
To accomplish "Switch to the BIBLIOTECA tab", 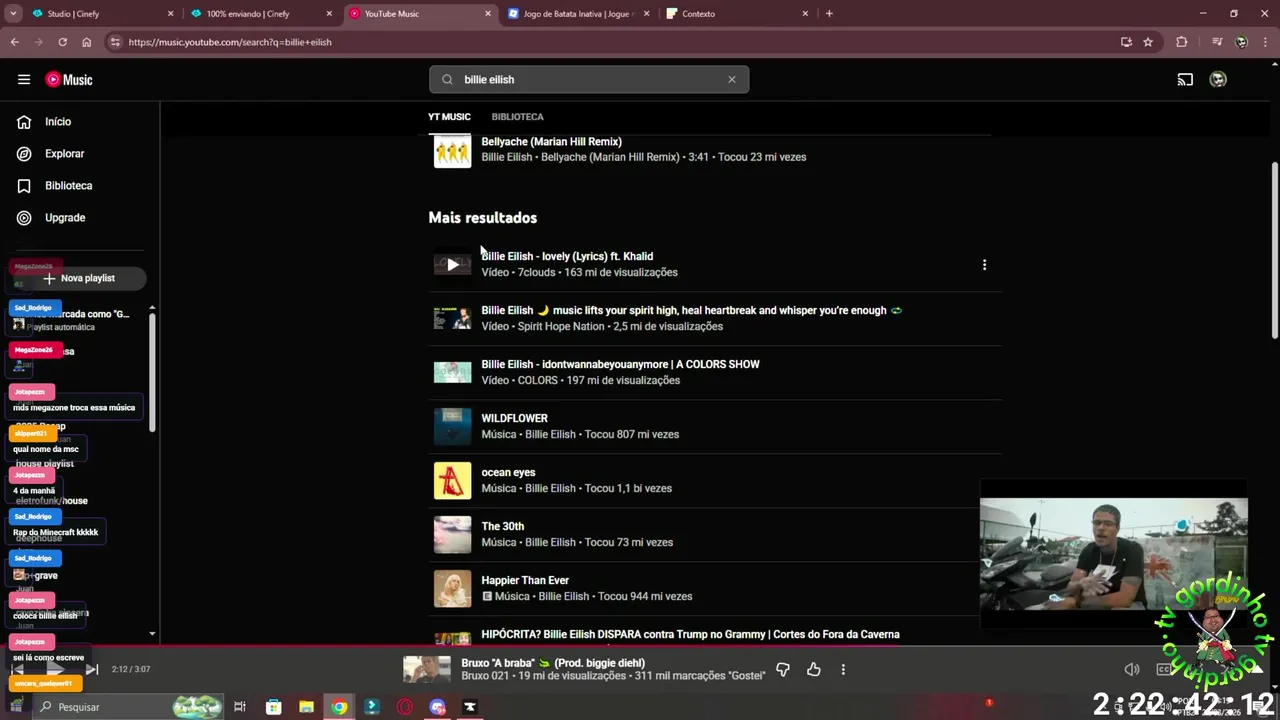I will [x=517, y=117].
